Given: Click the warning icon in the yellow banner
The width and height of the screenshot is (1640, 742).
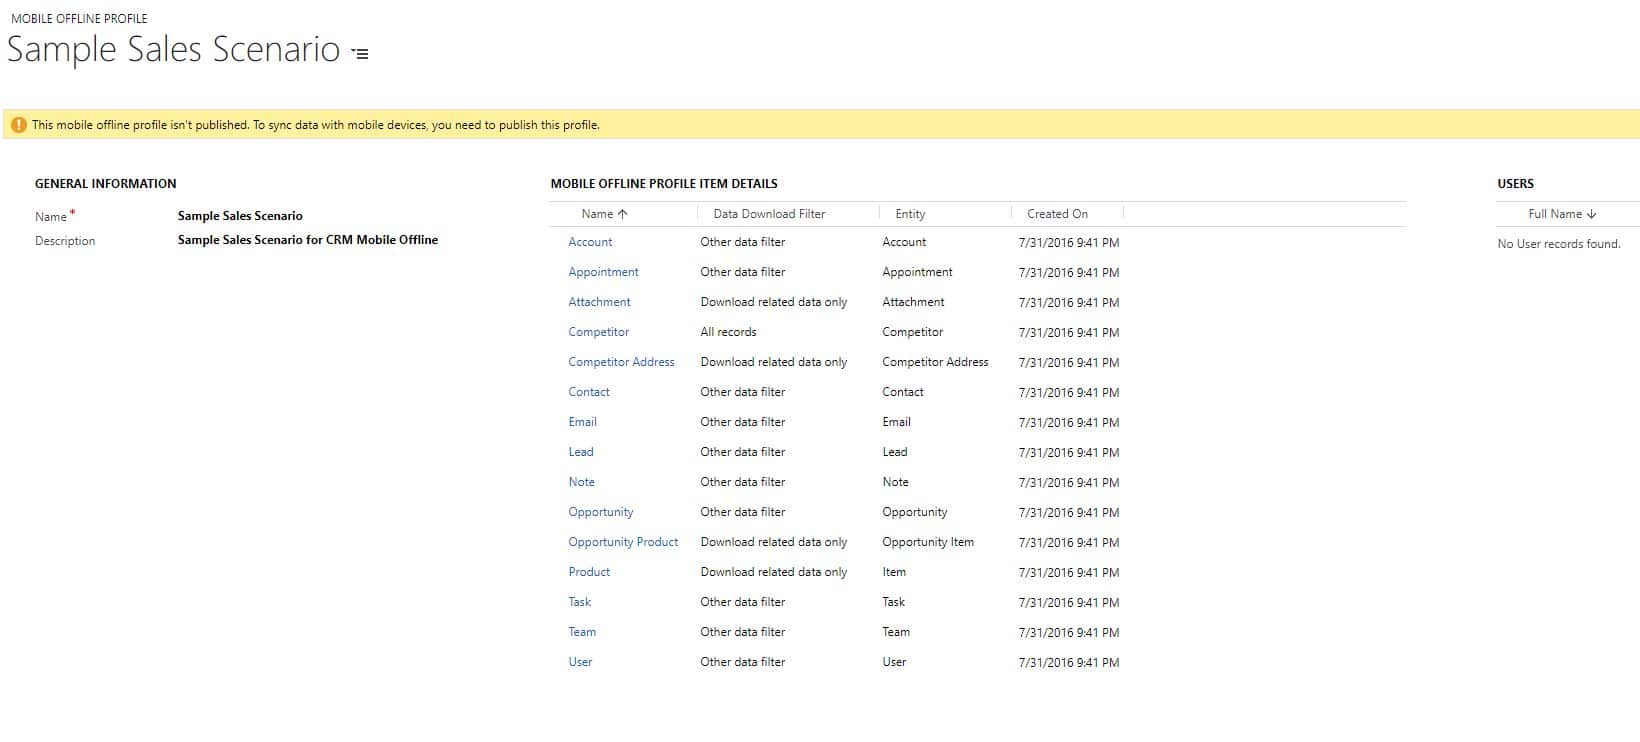Looking at the screenshot, I should point(18,125).
